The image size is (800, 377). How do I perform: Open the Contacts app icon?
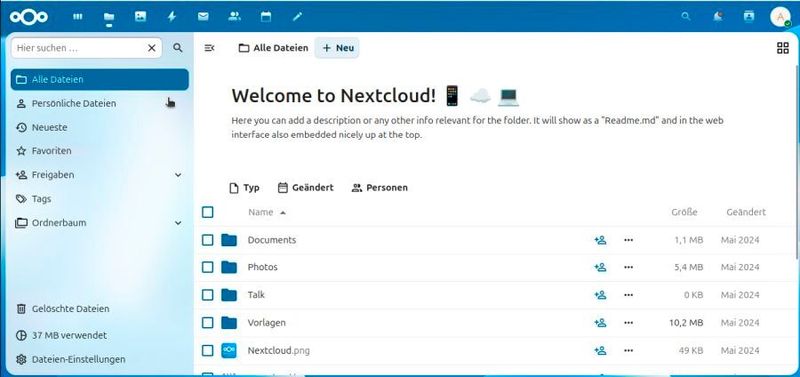235,17
